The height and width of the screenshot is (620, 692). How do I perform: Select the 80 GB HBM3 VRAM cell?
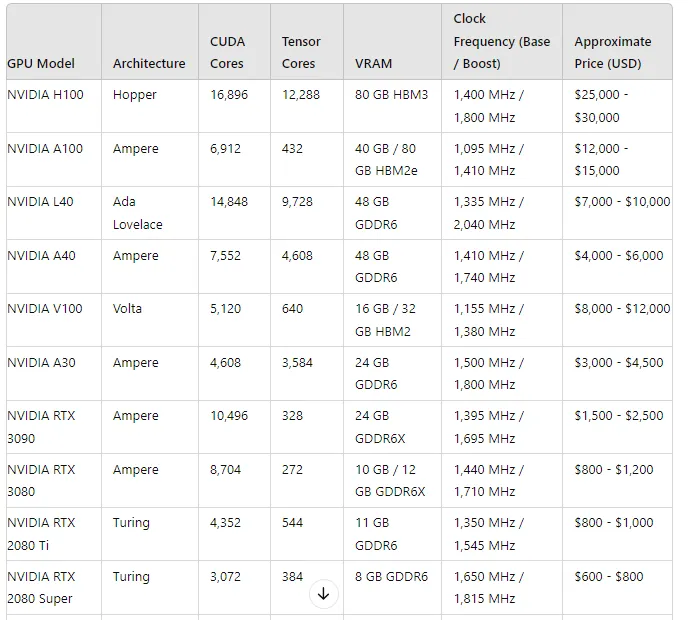pyautogui.click(x=391, y=95)
